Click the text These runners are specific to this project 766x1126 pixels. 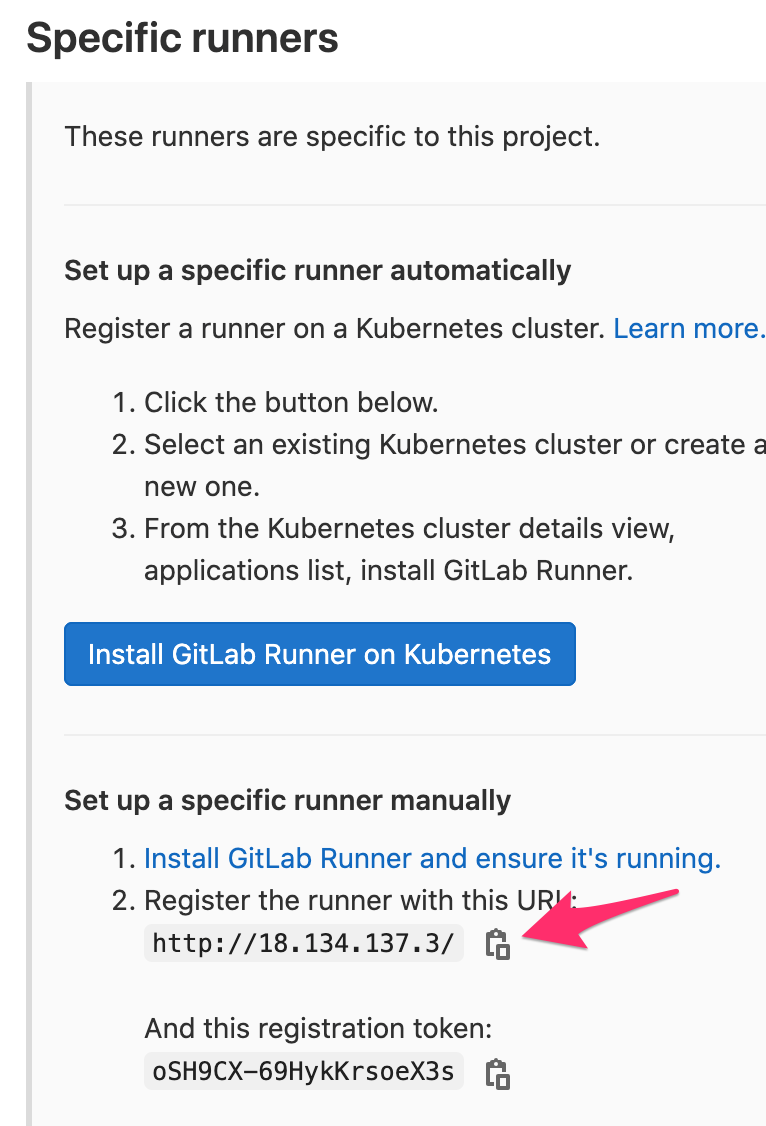332,136
